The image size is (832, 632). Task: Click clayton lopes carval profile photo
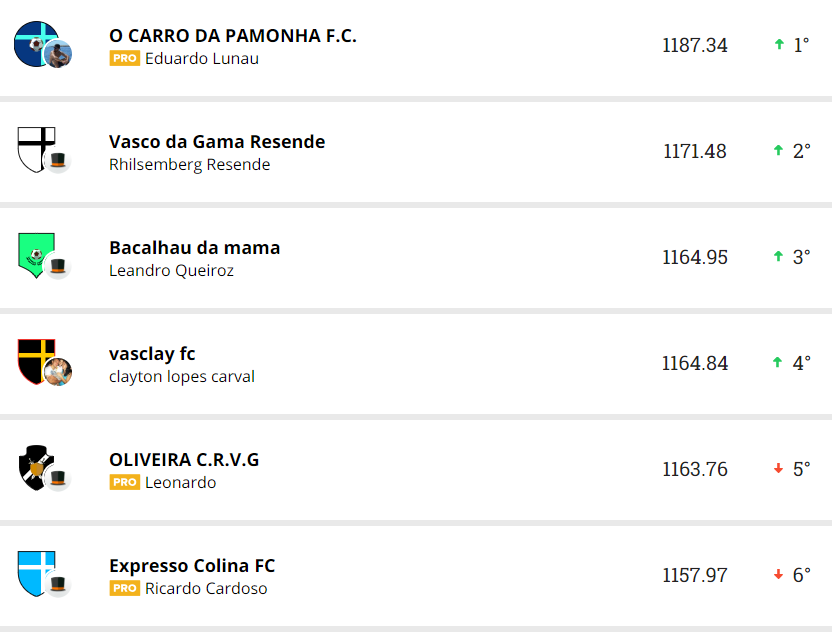coord(58,372)
